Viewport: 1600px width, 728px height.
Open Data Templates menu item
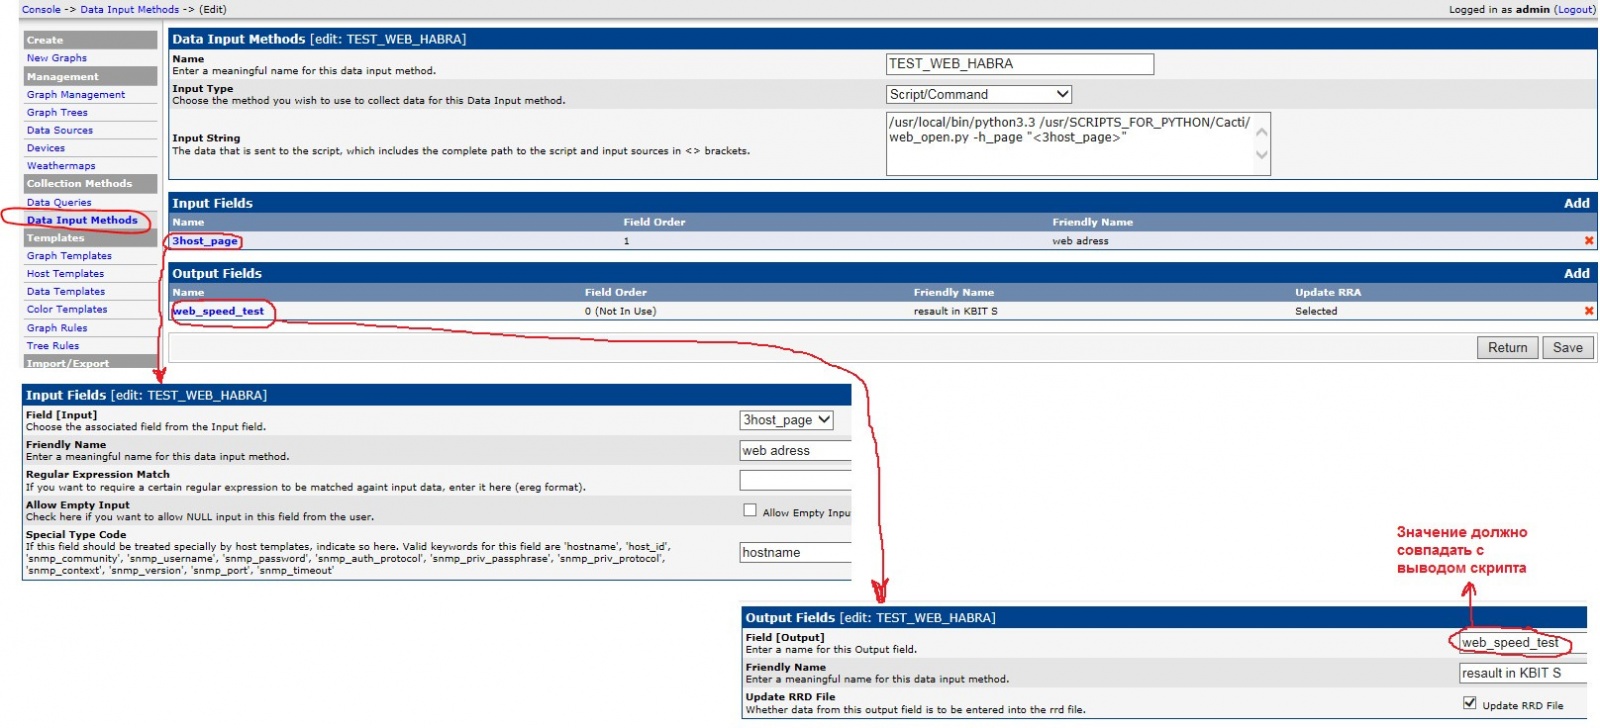(x=66, y=292)
